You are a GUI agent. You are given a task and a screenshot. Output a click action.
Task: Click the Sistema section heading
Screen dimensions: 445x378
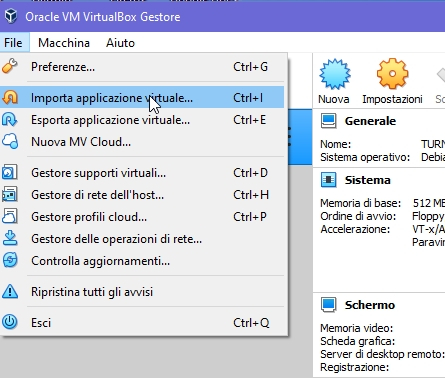pos(368,180)
